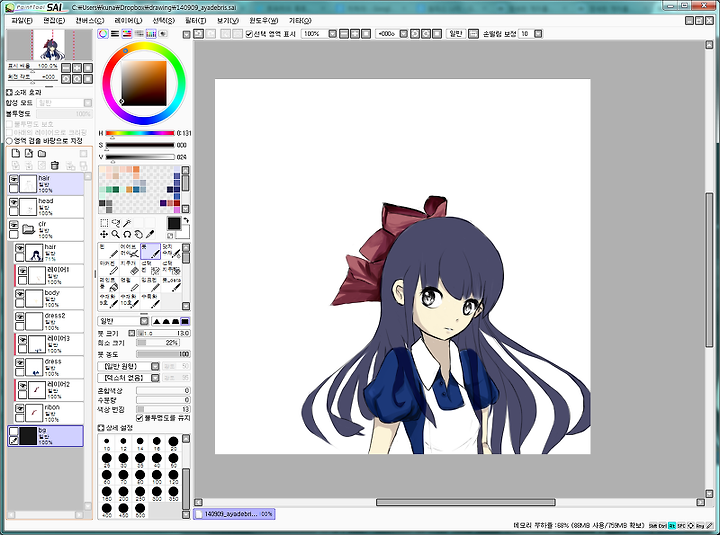Select the rotate view tool
The height and width of the screenshot is (535, 720).
[127, 234]
